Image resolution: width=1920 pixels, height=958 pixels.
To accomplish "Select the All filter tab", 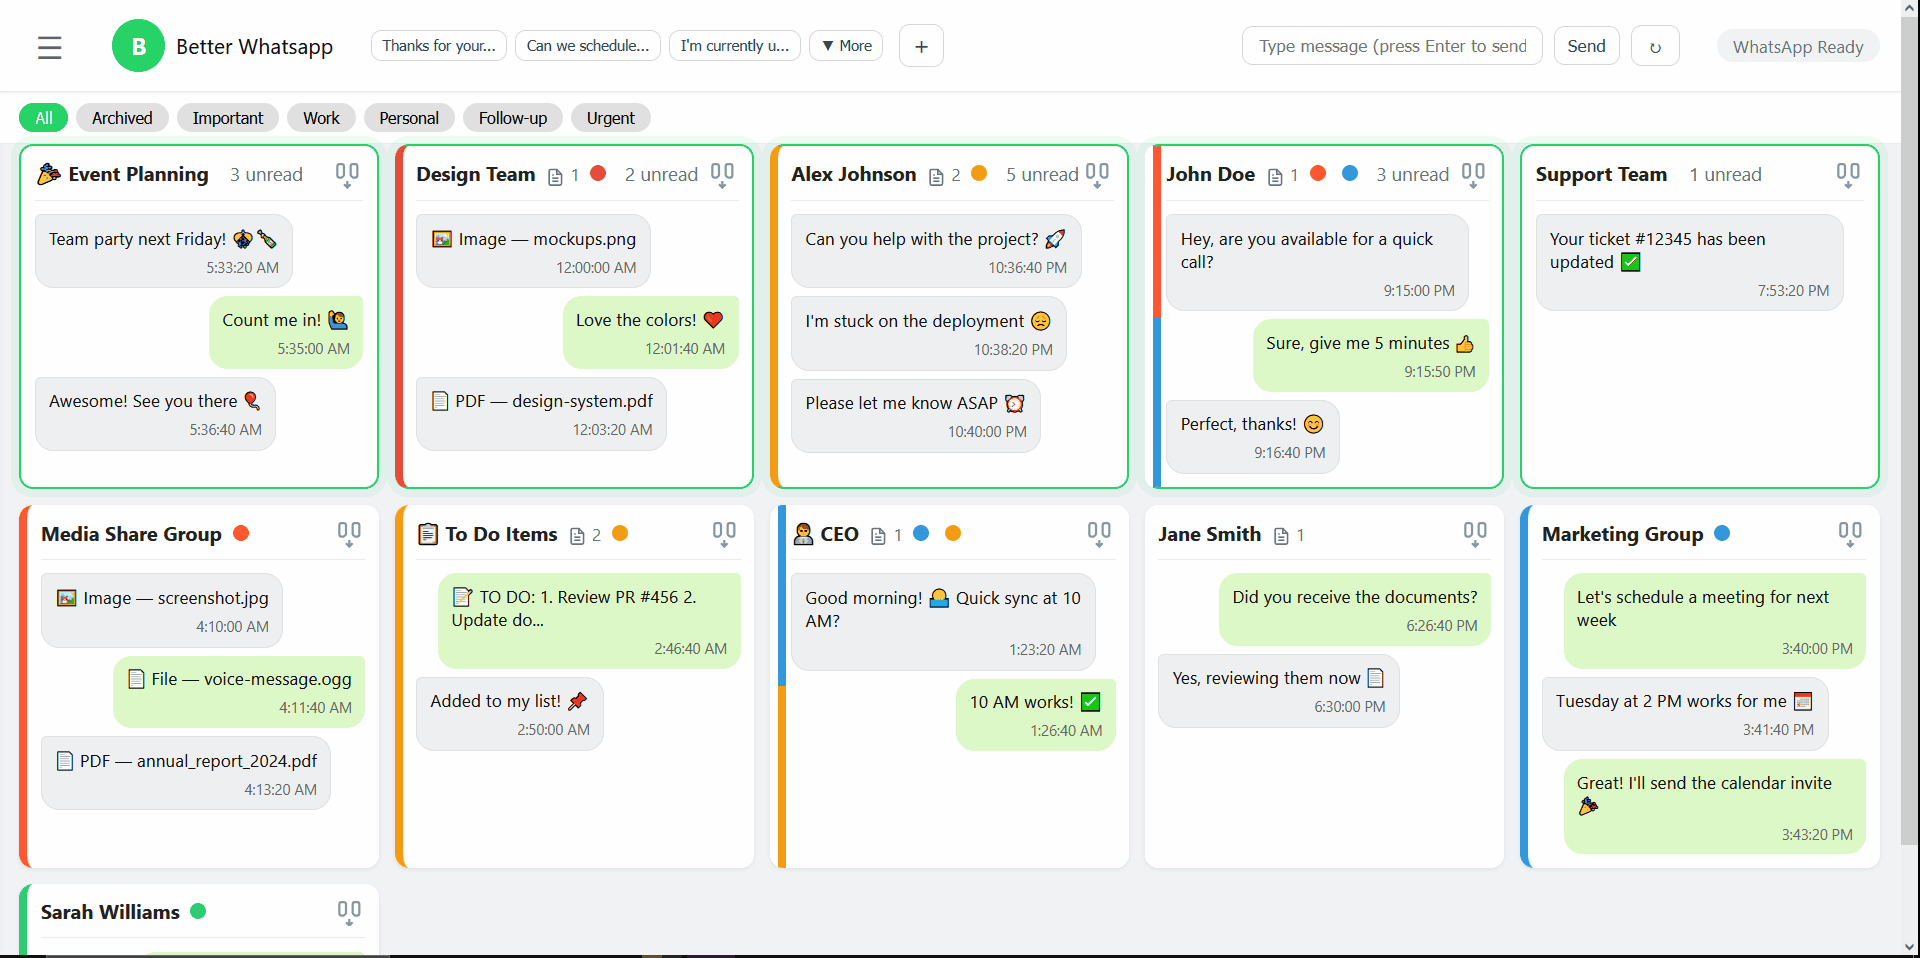I will pos(44,118).
